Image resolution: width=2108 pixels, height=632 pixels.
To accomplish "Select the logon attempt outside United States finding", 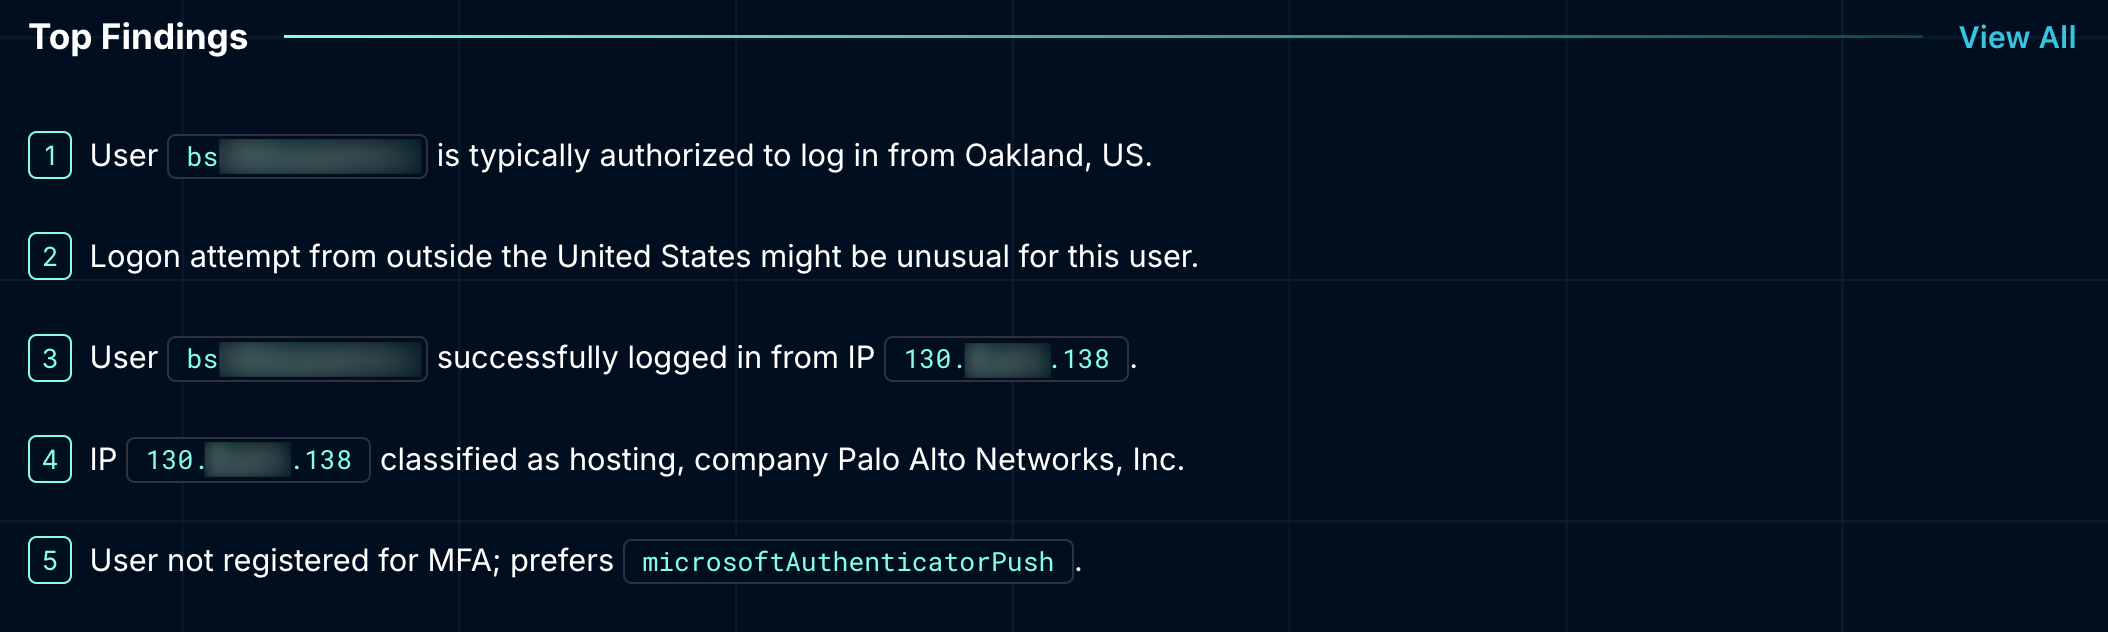I will [644, 257].
